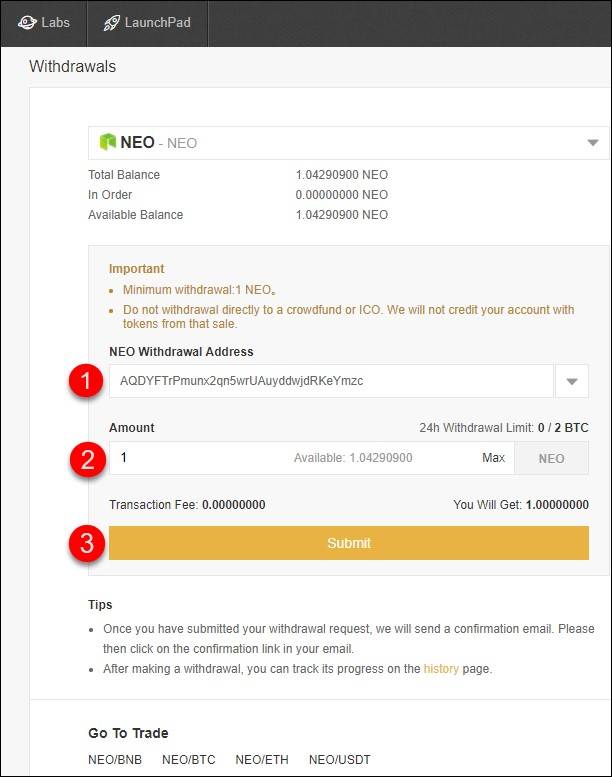
Task: Click the NEO unit button
Action: click(x=551, y=459)
